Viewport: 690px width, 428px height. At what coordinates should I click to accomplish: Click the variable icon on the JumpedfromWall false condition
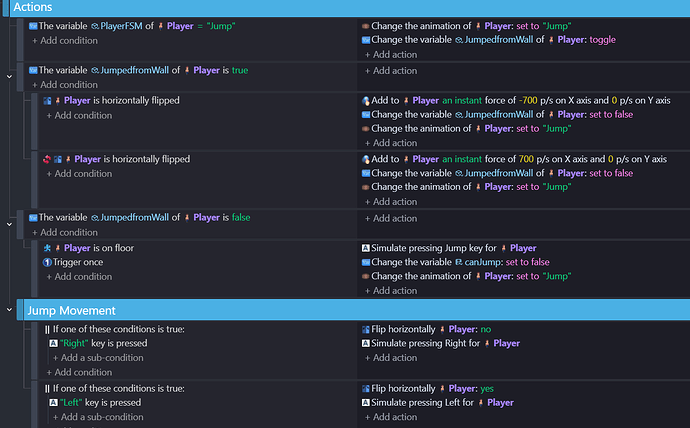tap(33, 218)
